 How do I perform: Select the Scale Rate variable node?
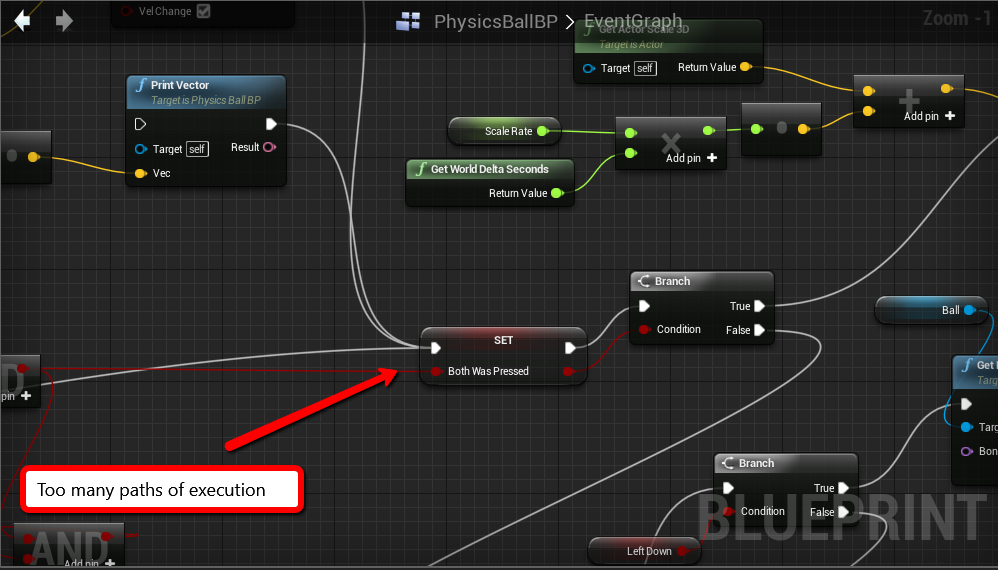tap(504, 131)
